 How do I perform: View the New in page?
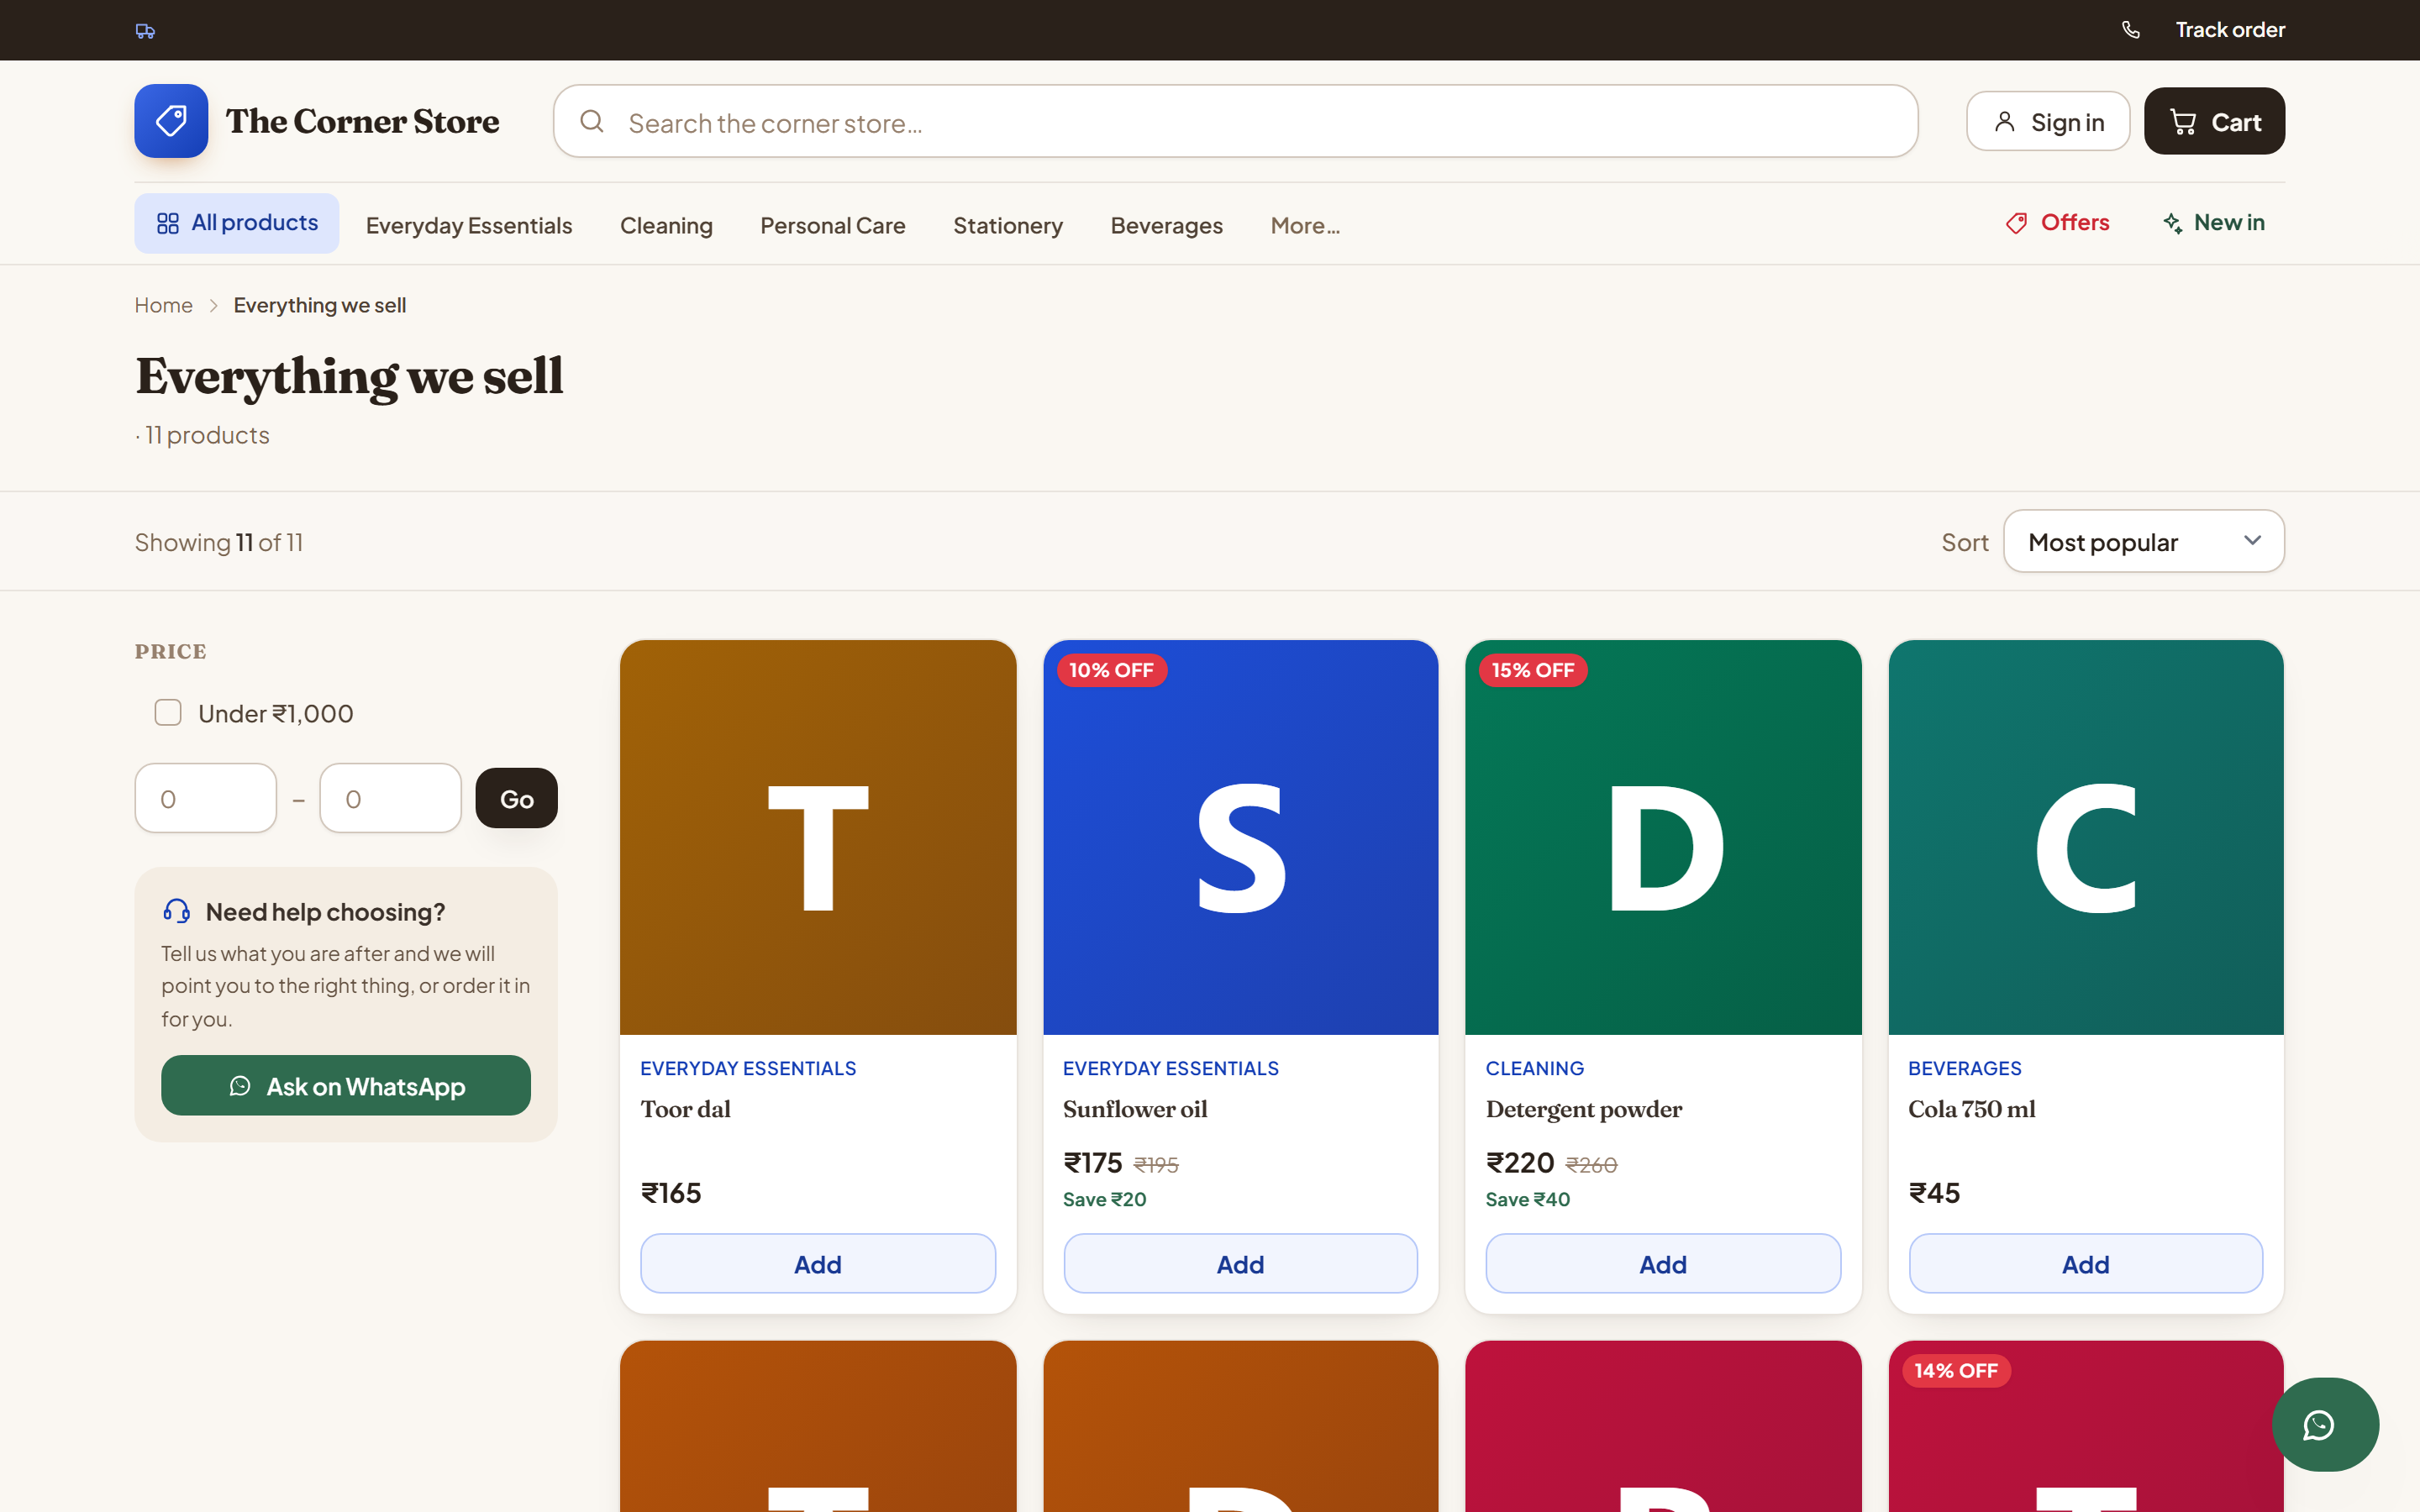coord(2214,223)
